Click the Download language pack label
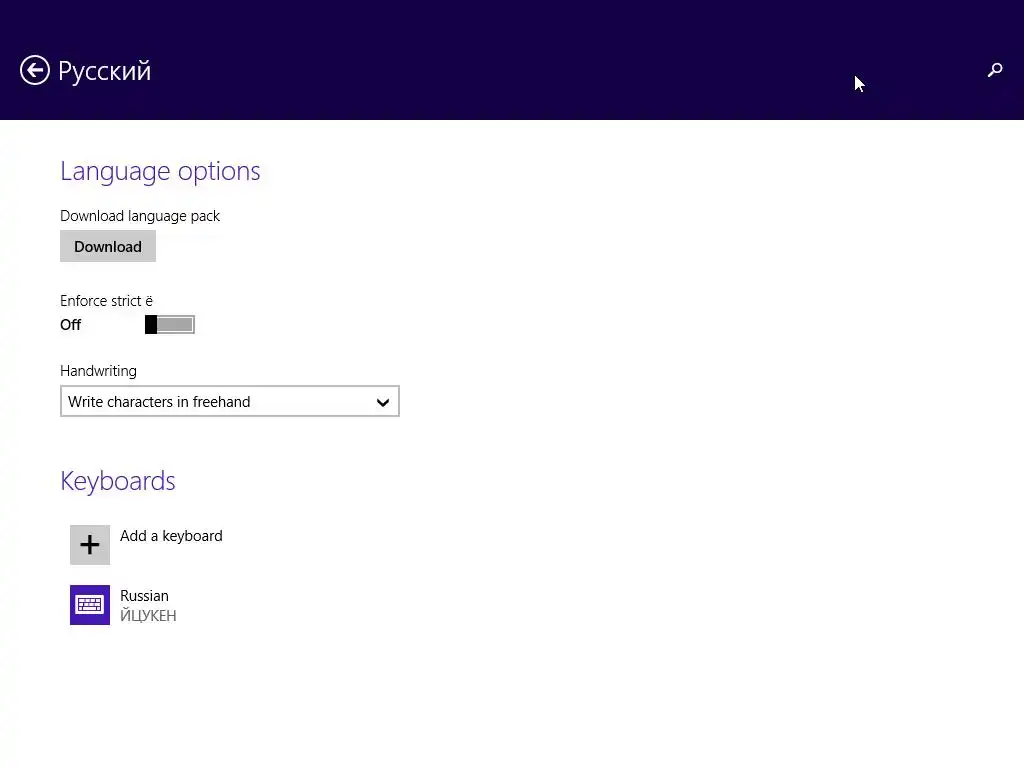The height and width of the screenshot is (768, 1024). [140, 216]
